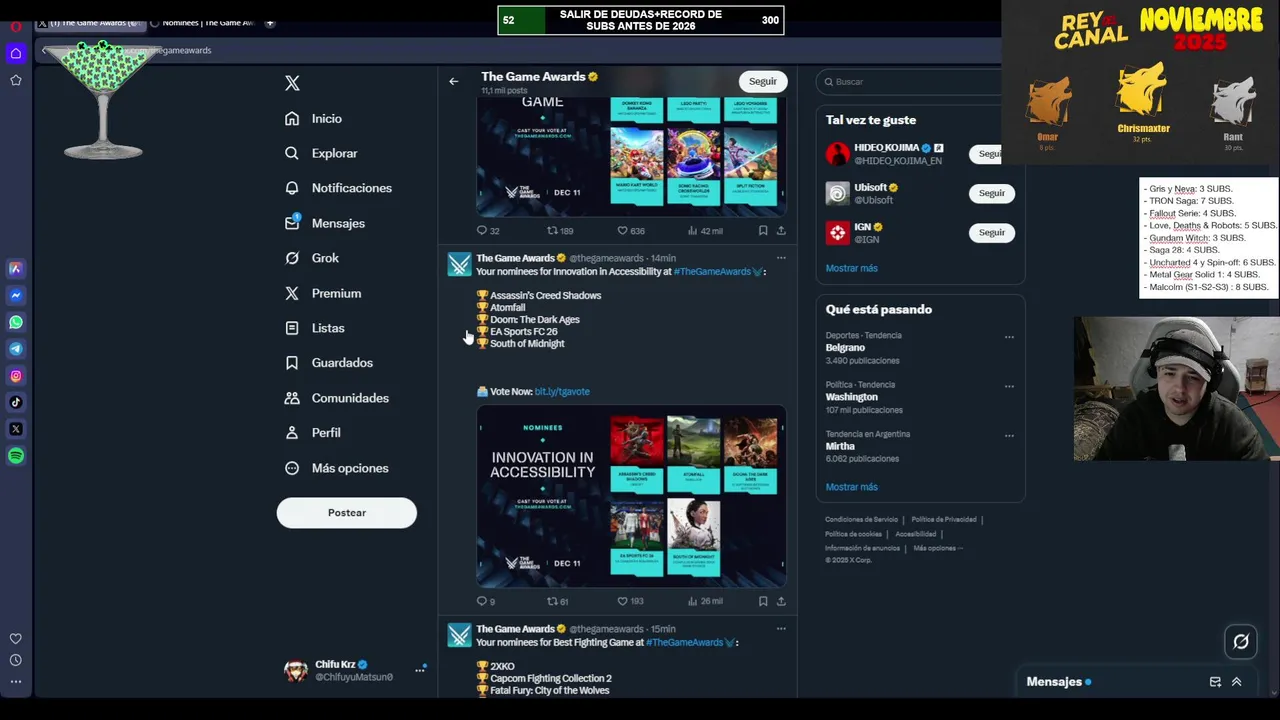Open Premium in X navigation
This screenshot has height=720, width=1280.
coord(322,293)
